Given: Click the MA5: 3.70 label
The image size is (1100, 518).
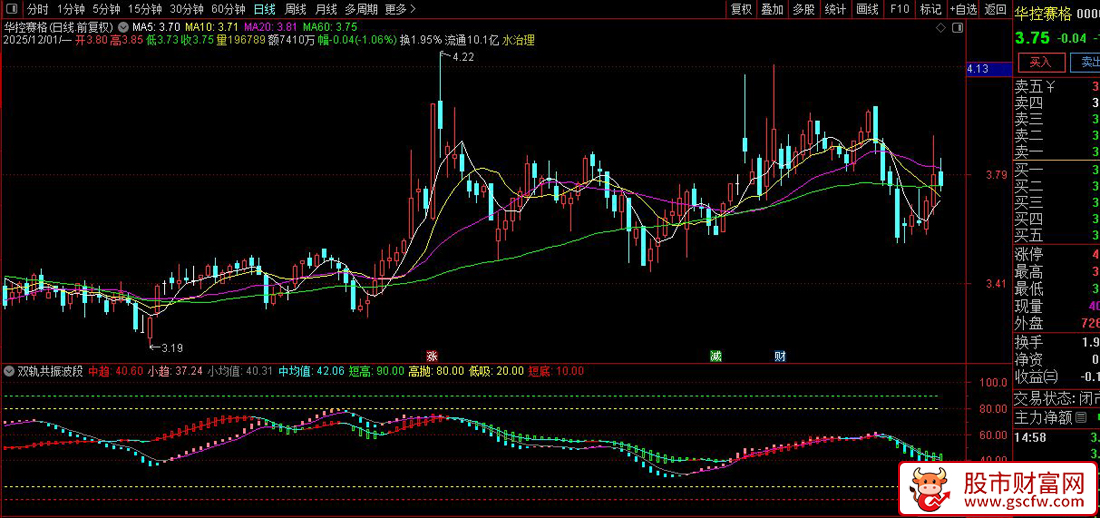Looking at the screenshot, I should coord(157,27).
